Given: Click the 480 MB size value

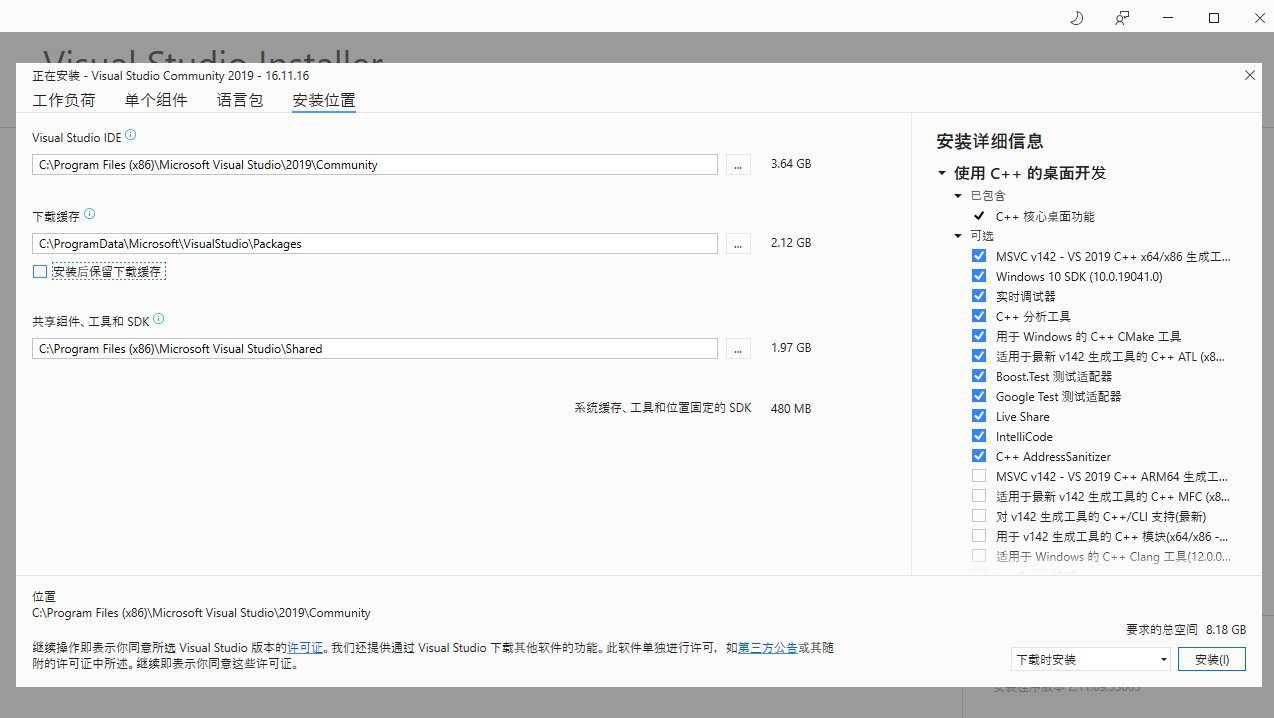Looking at the screenshot, I should pyautogui.click(x=791, y=409).
